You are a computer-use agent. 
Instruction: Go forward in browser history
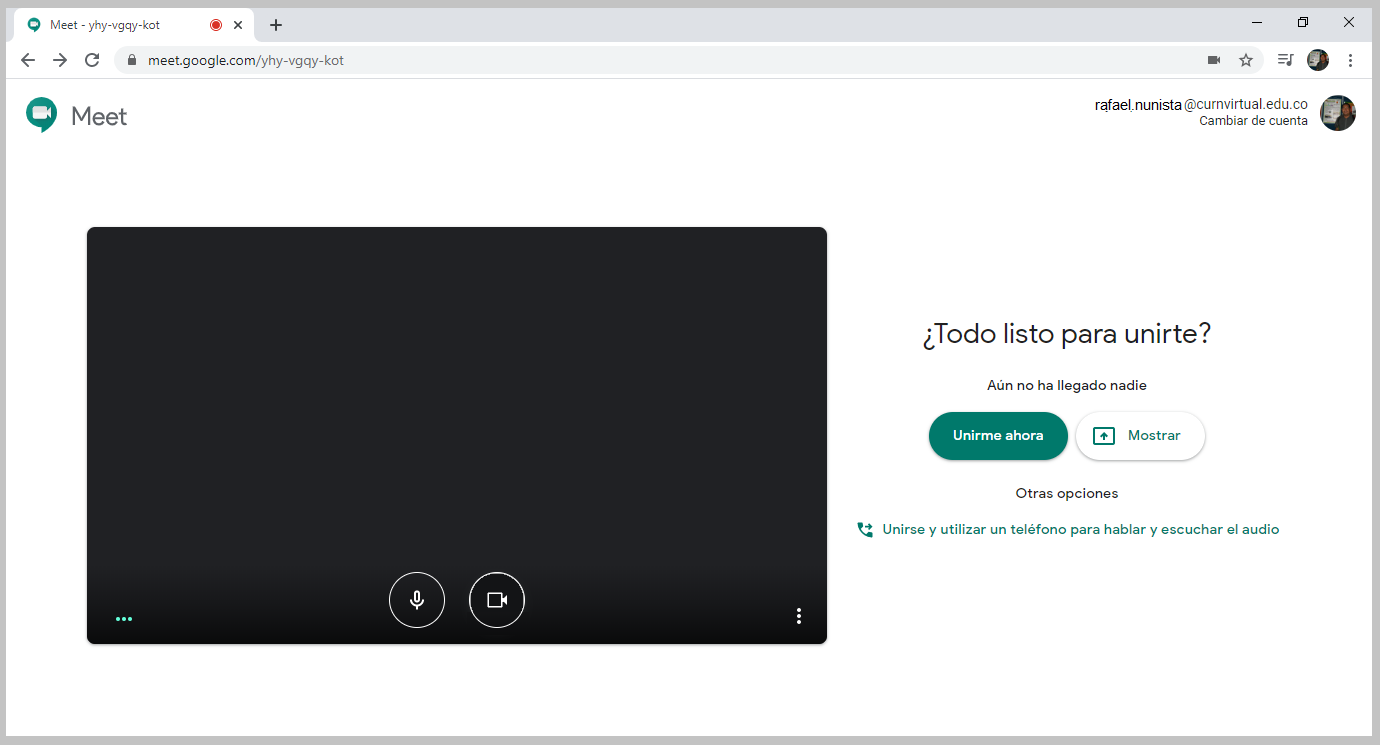click(60, 60)
